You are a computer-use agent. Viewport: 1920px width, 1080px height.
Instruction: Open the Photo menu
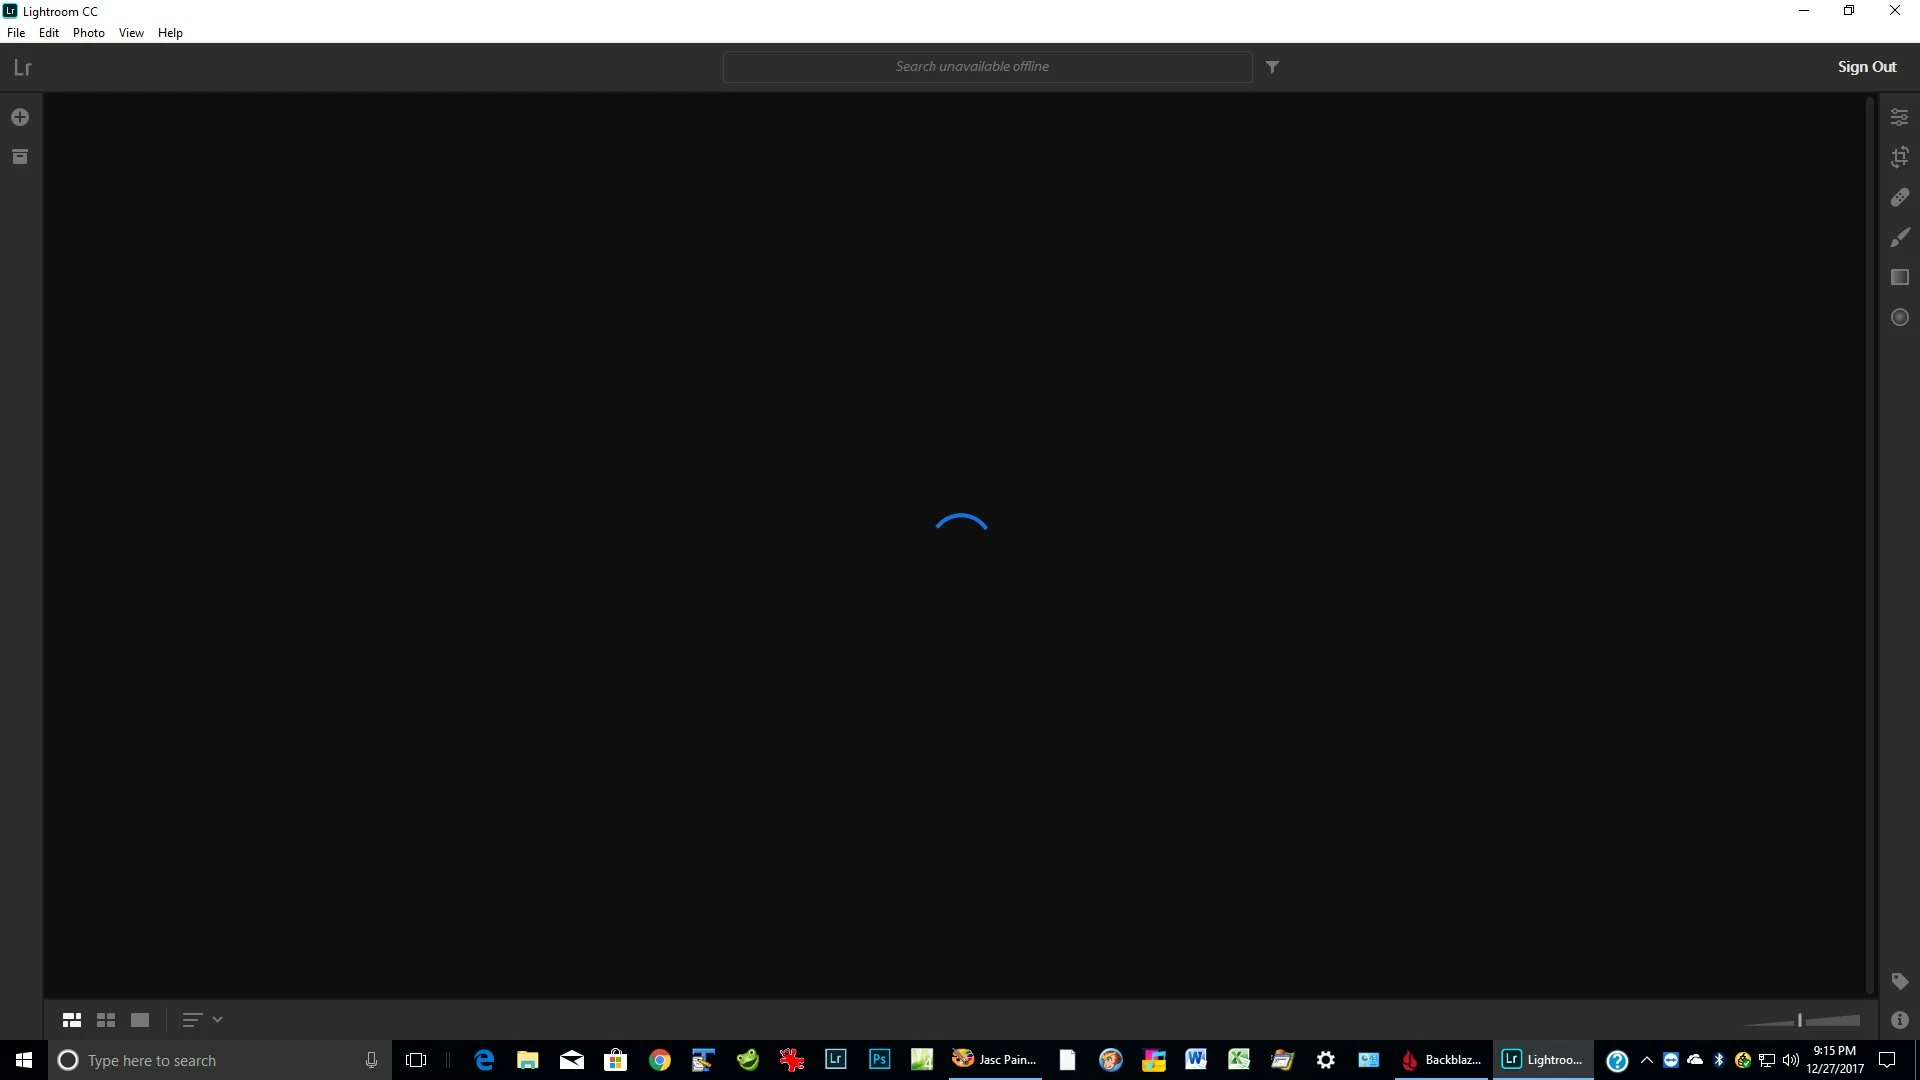[88, 33]
